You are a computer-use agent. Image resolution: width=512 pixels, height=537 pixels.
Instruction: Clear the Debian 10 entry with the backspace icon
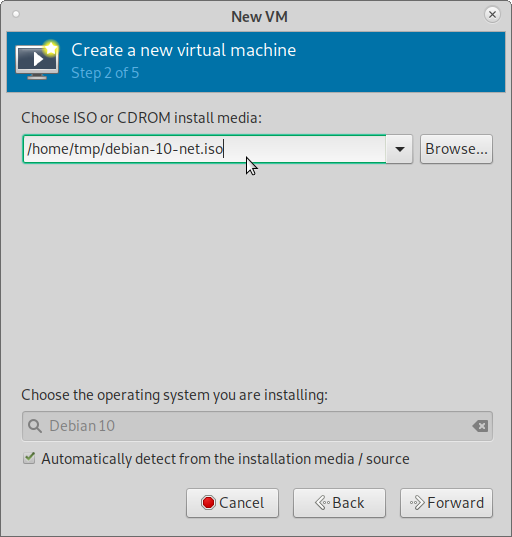coord(480,426)
